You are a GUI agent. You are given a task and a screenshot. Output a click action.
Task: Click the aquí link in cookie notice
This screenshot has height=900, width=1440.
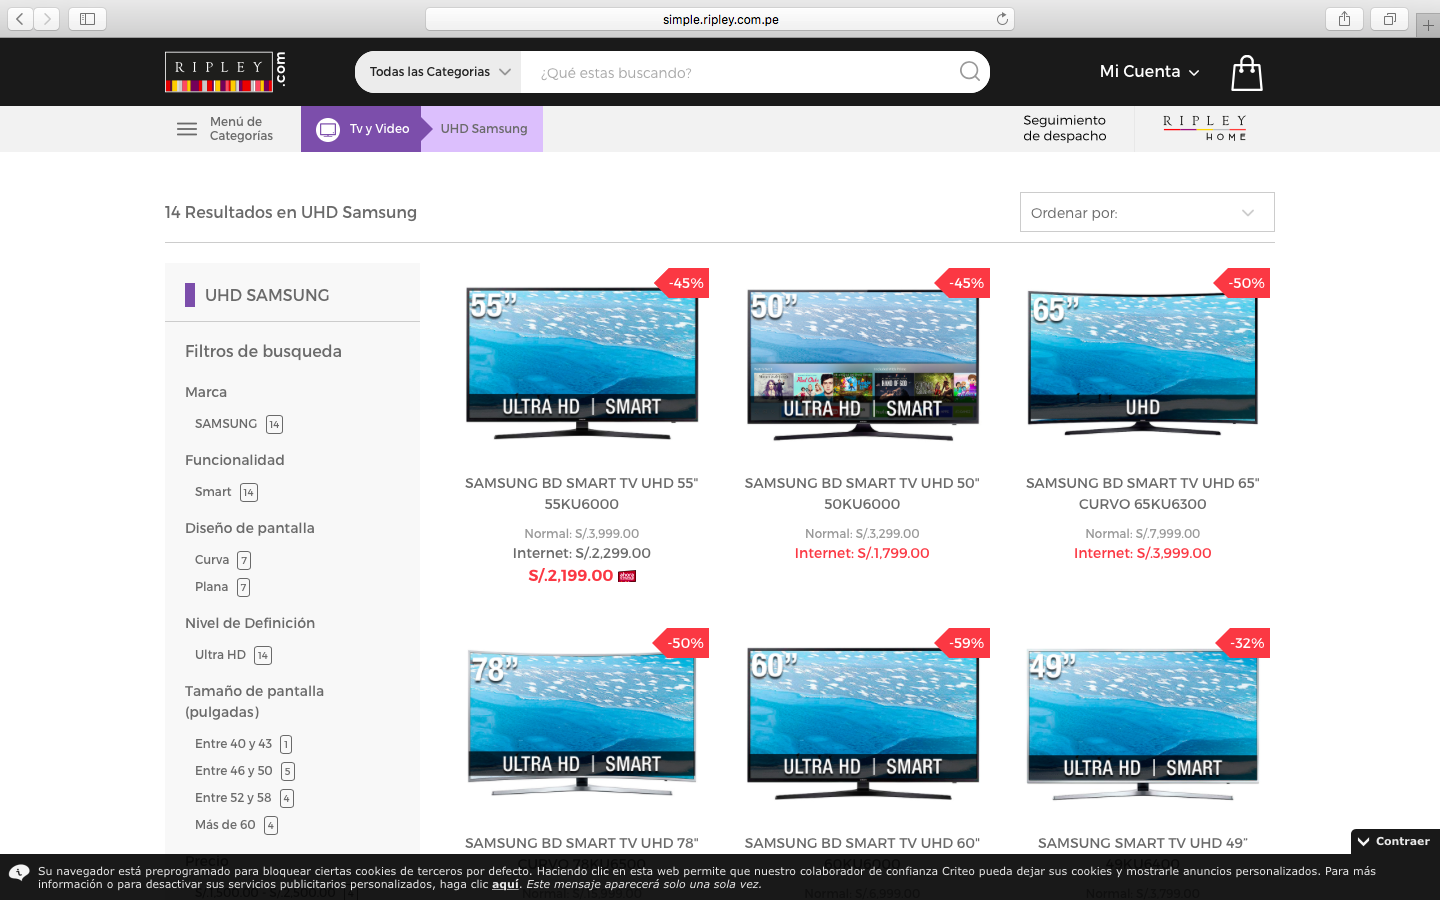[x=505, y=884]
